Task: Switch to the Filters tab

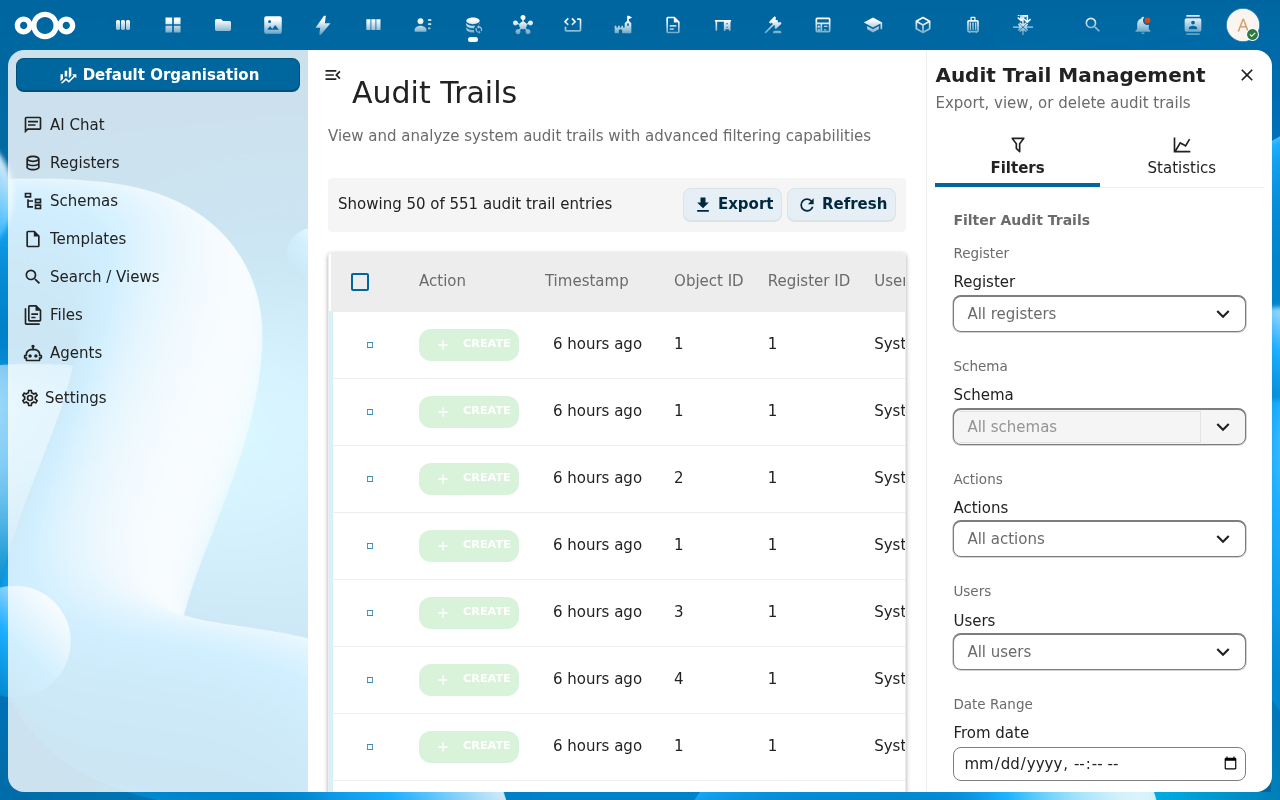Action: (x=1017, y=158)
